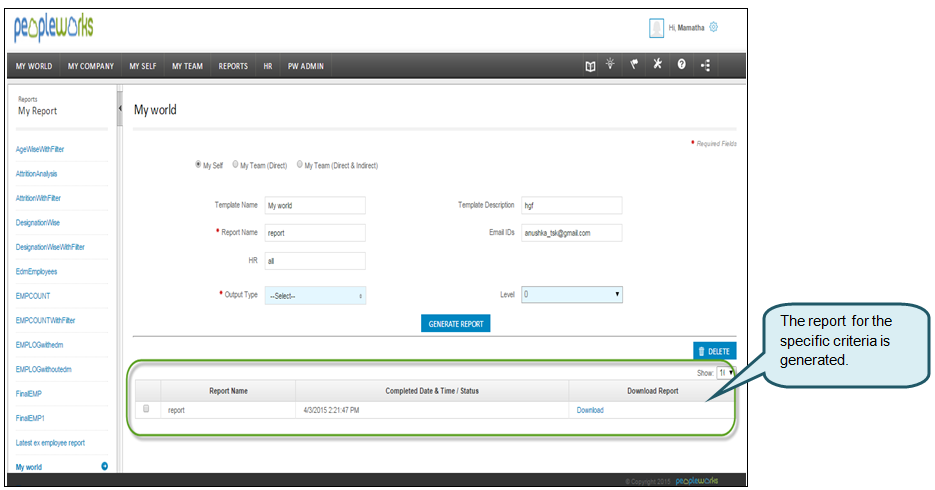Open the Output Type dropdown
The height and width of the screenshot is (490, 935).
[x=315, y=296]
